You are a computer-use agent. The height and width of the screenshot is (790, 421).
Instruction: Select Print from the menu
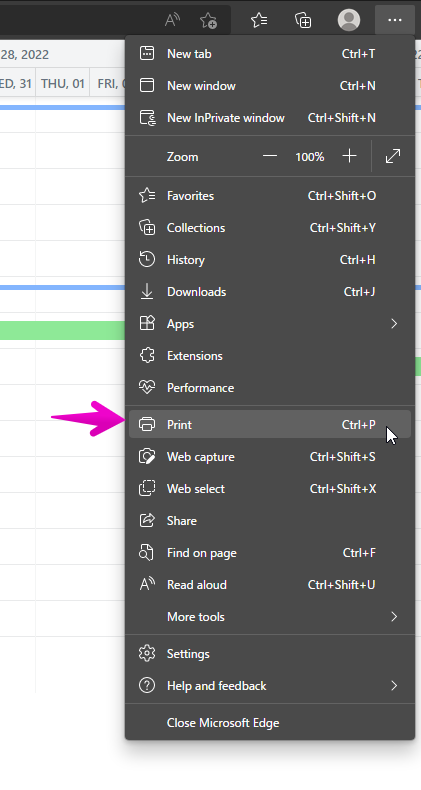270,424
